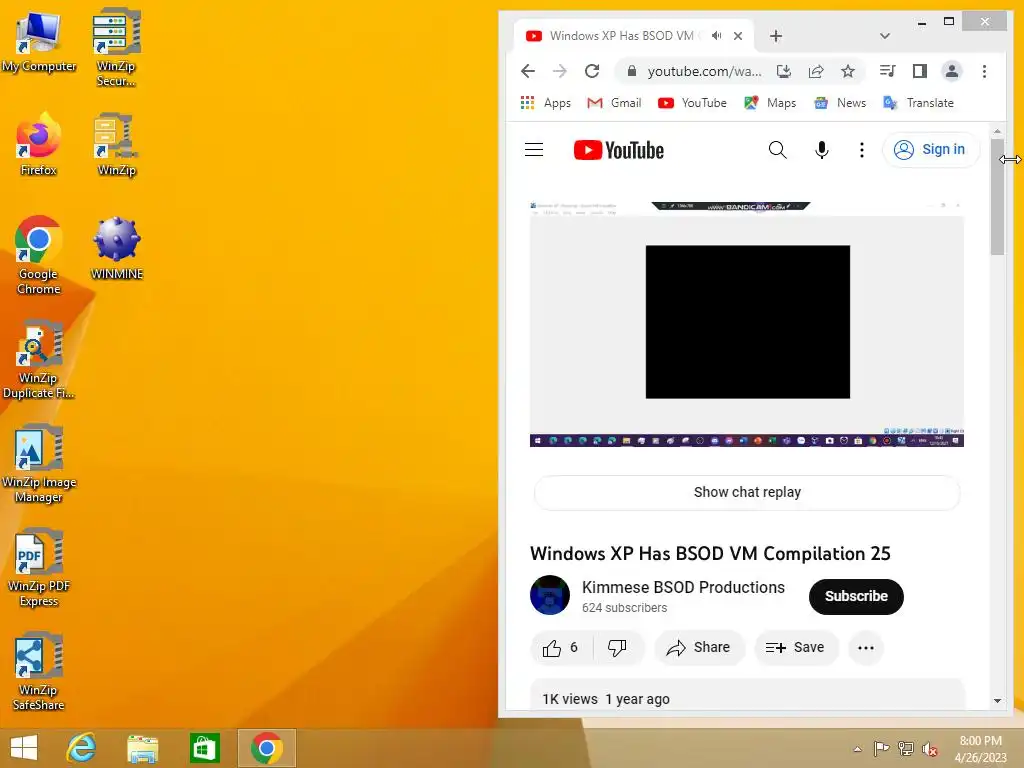Click the Sign in button
The image size is (1024, 768).
click(x=931, y=150)
